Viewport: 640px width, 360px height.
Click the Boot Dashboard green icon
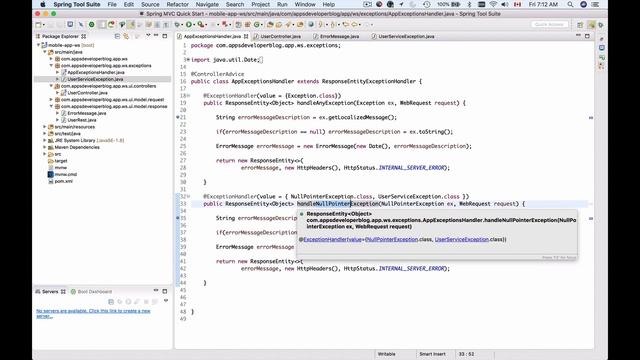point(73,292)
